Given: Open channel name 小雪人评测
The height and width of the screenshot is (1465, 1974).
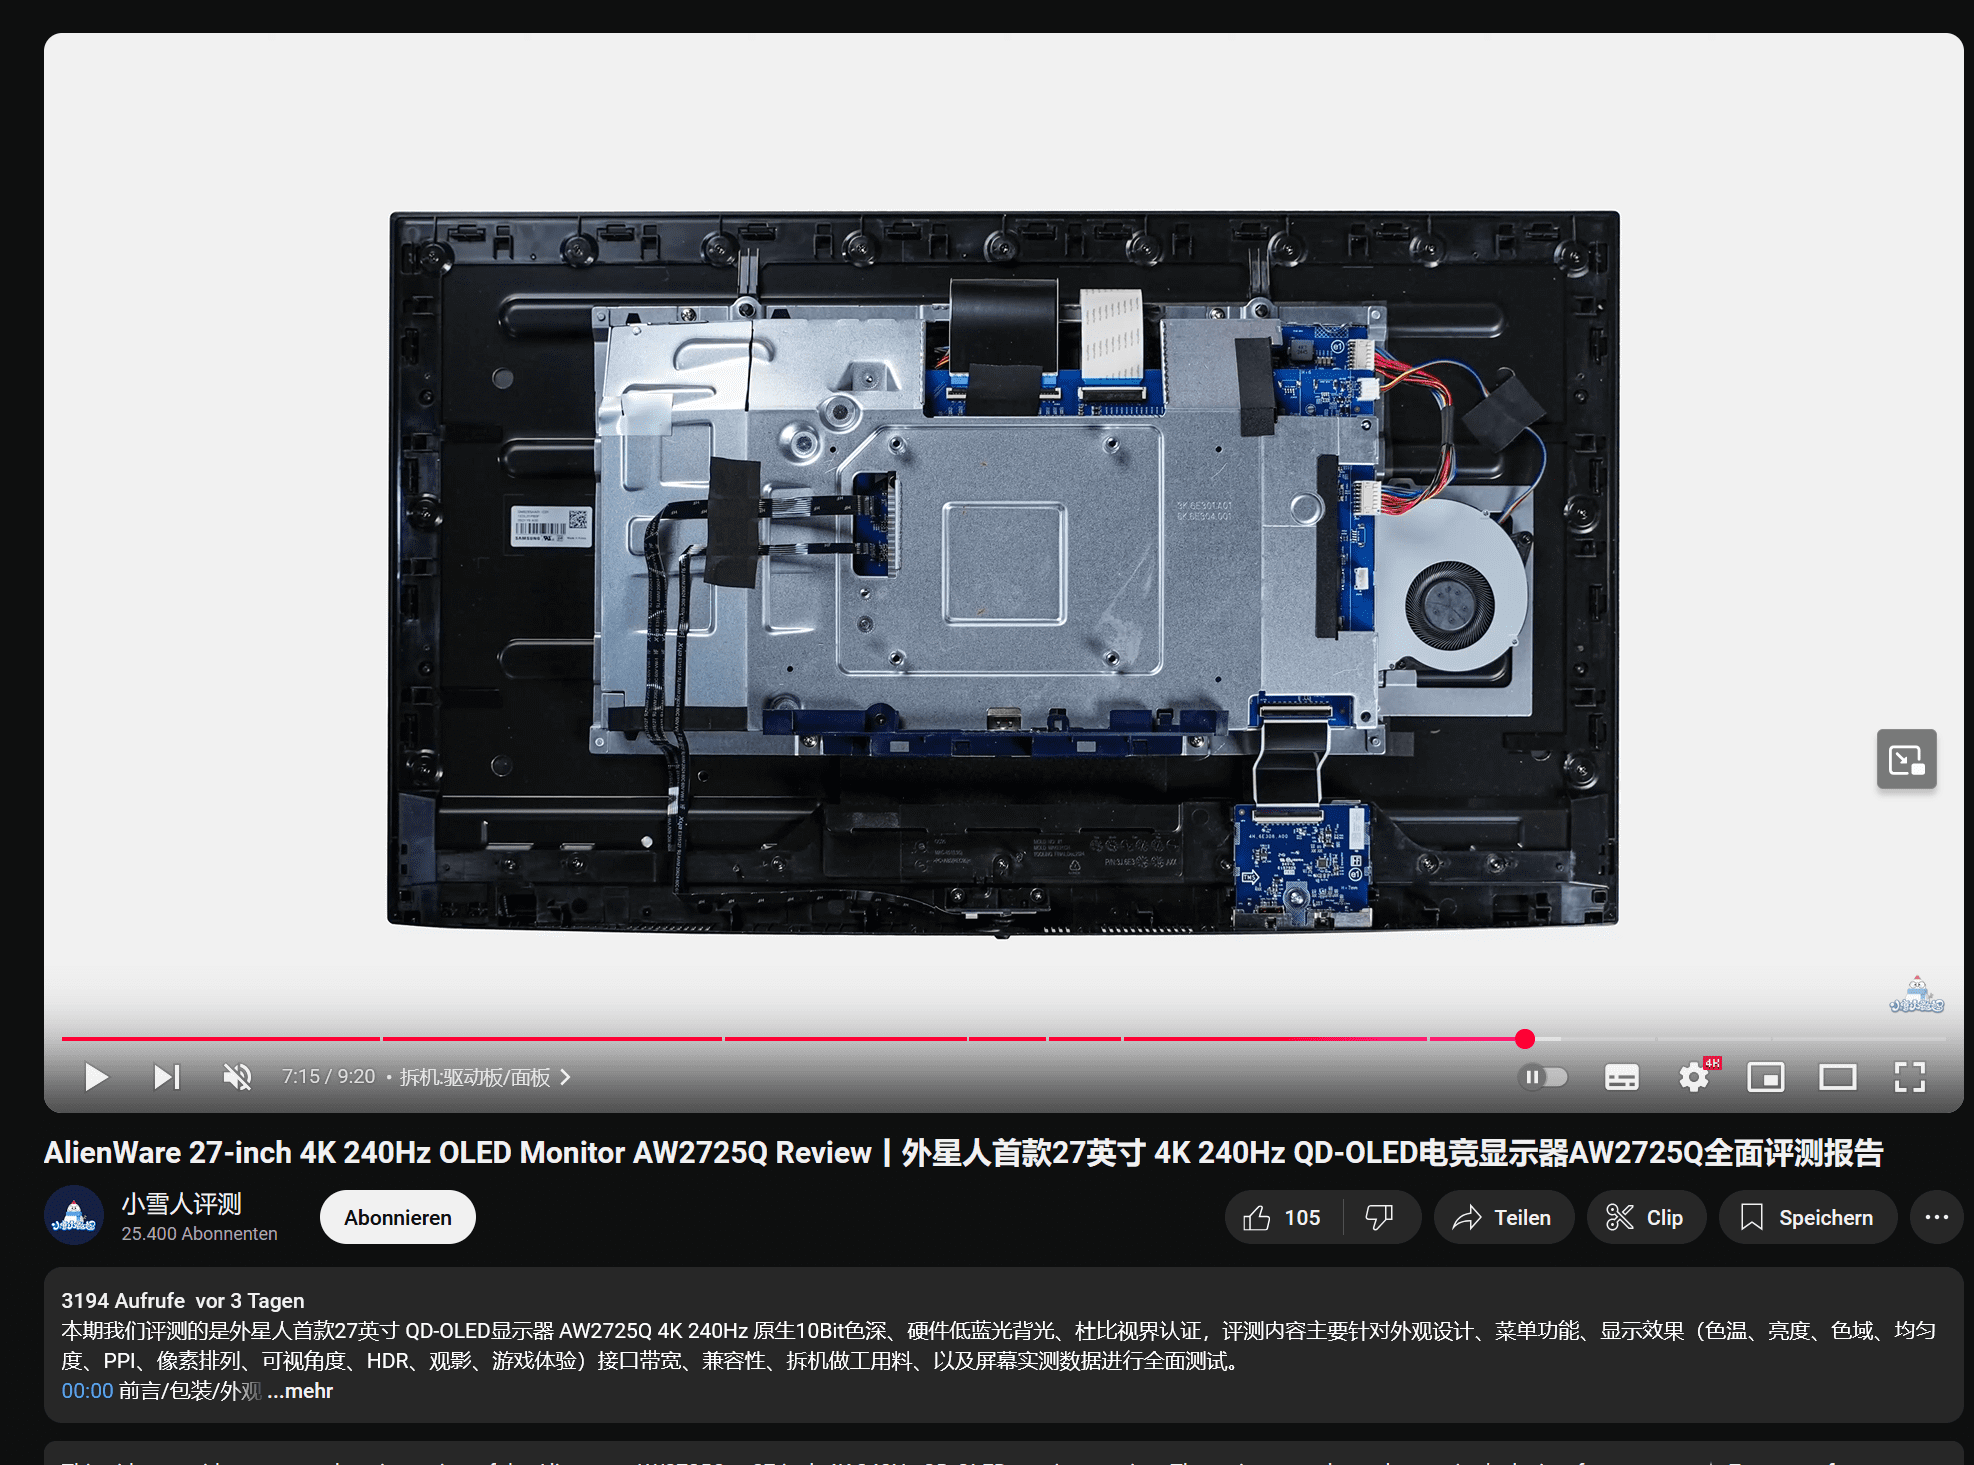Looking at the screenshot, I should [x=182, y=1204].
